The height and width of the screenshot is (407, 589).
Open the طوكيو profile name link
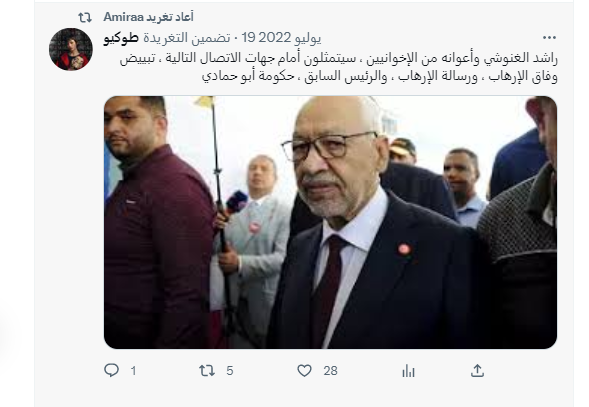tap(121, 38)
